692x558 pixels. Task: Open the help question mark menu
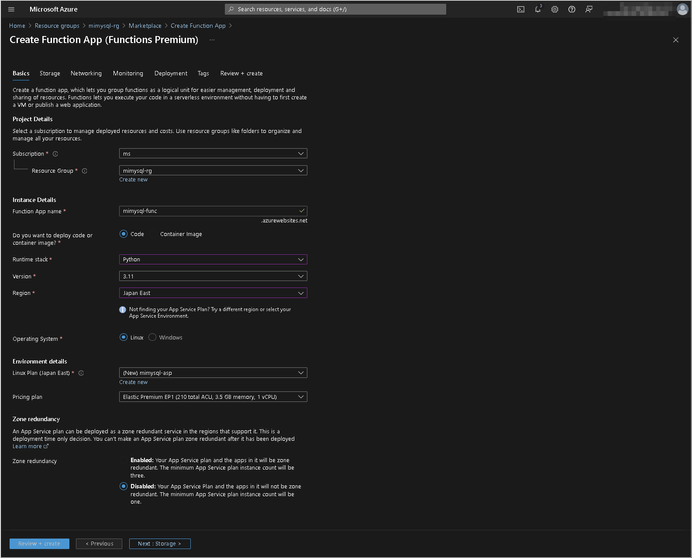pyautogui.click(x=572, y=9)
